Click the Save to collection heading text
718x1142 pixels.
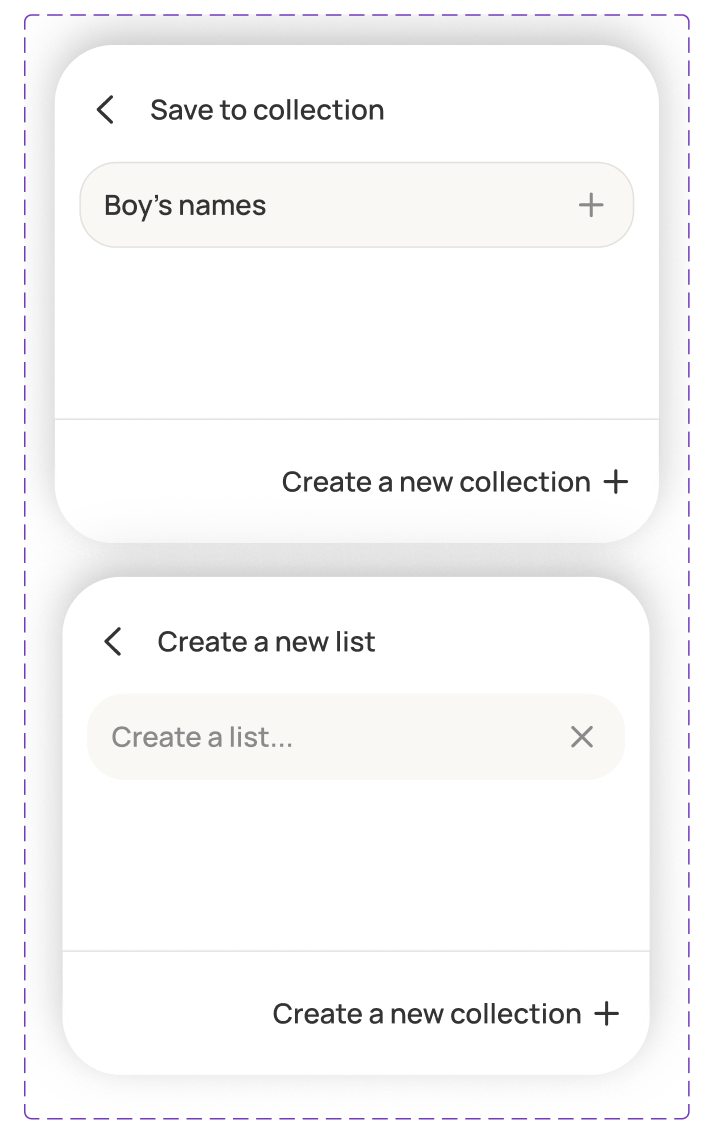[x=267, y=110]
